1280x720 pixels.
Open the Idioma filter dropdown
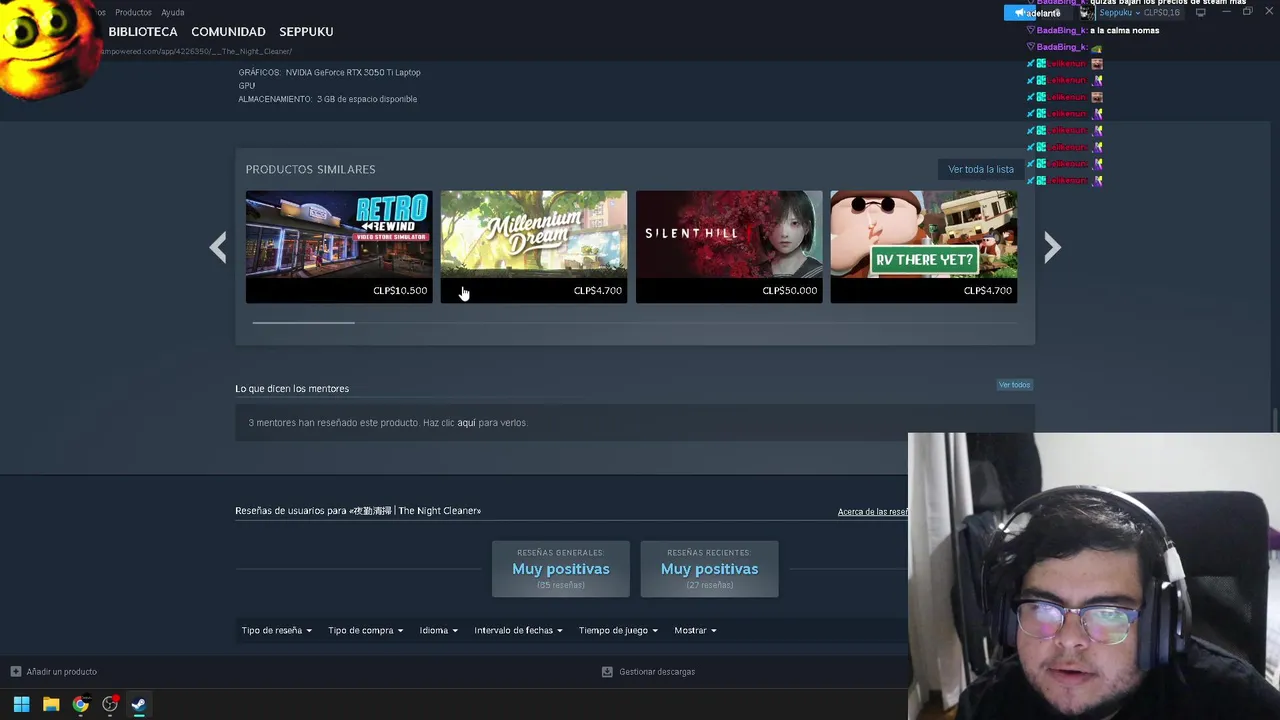438,631
